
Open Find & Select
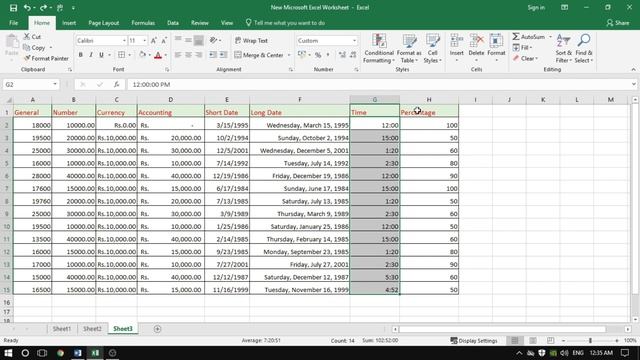coord(584,49)
